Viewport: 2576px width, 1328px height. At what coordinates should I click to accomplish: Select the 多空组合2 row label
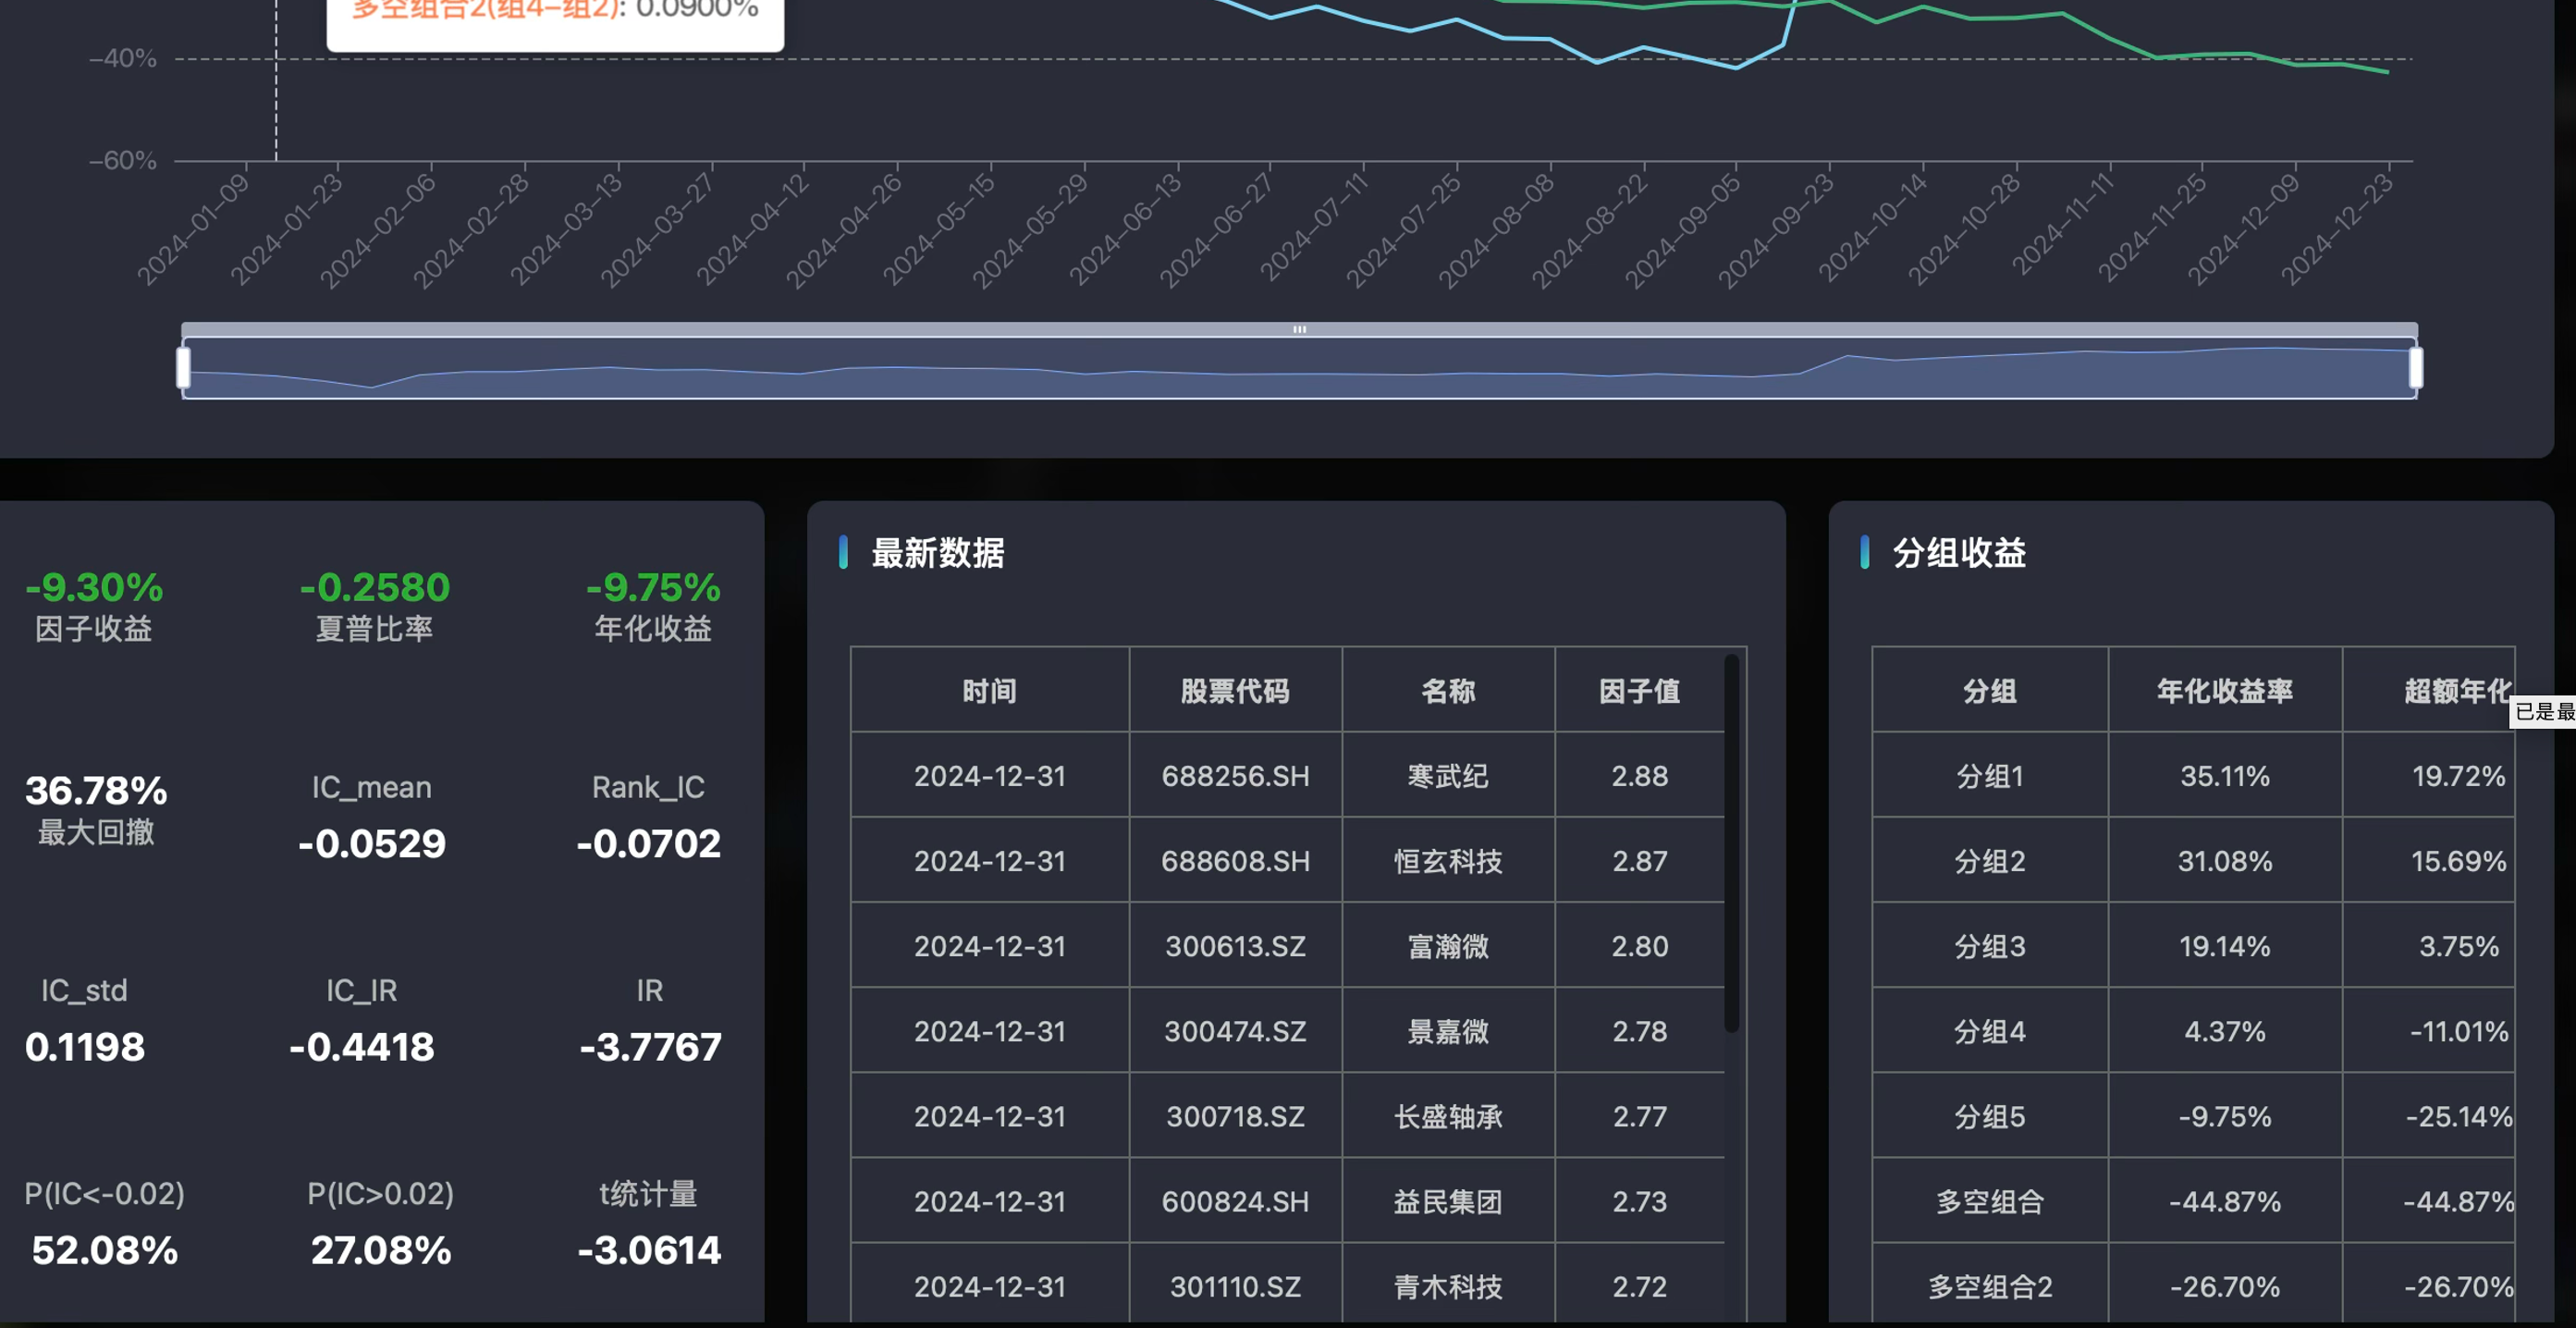click(x=1989, y=1286)
